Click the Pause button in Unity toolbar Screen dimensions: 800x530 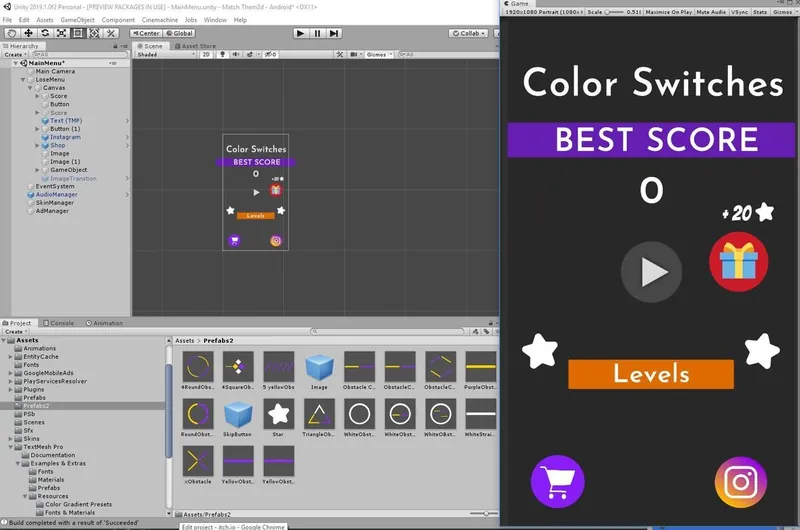coord(317,33)
